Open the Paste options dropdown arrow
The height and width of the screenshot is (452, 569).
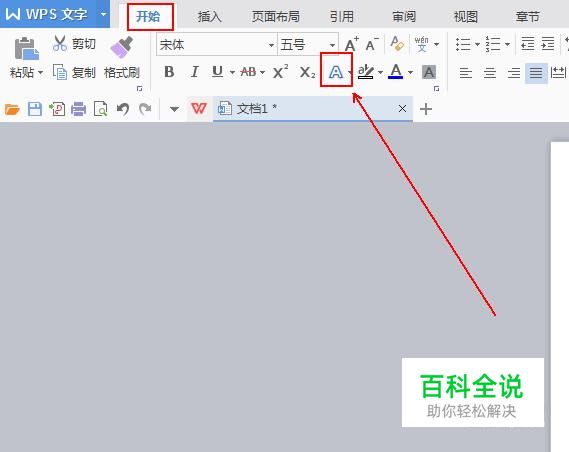(x=40, y=73)
